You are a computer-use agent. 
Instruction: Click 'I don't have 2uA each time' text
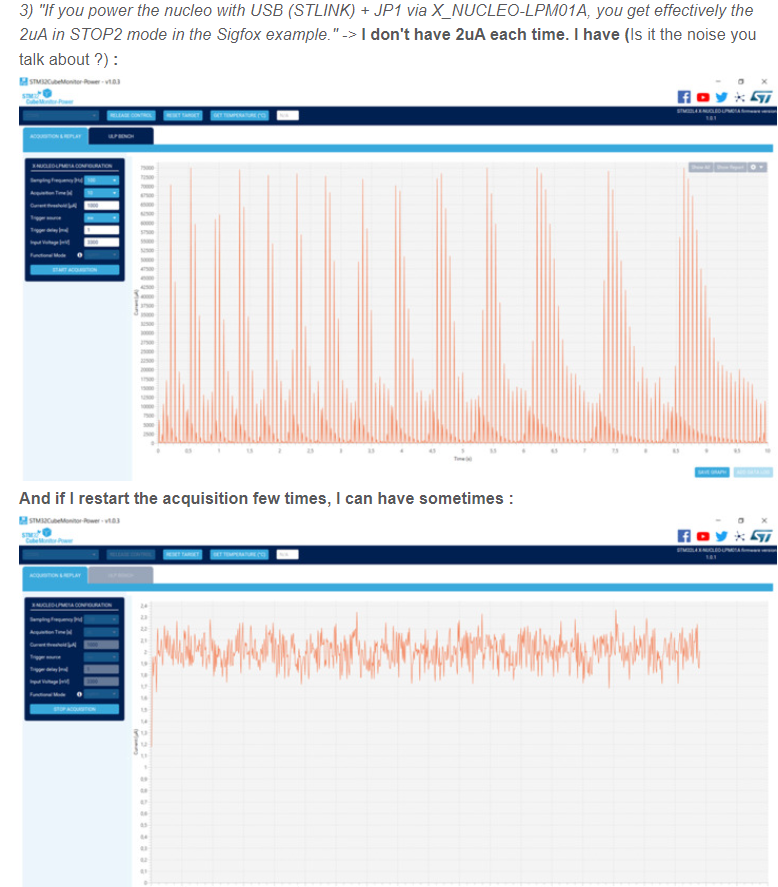(465, 35)
